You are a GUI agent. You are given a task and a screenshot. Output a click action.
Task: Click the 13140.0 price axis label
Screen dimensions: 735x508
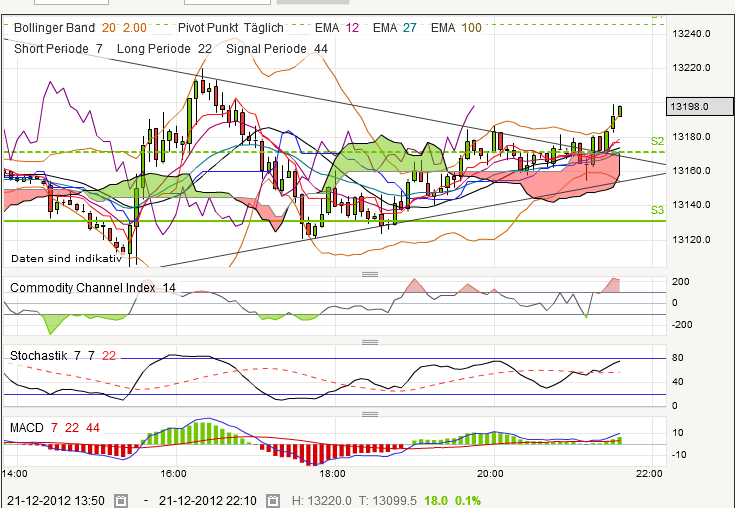(x=691, y=205)
